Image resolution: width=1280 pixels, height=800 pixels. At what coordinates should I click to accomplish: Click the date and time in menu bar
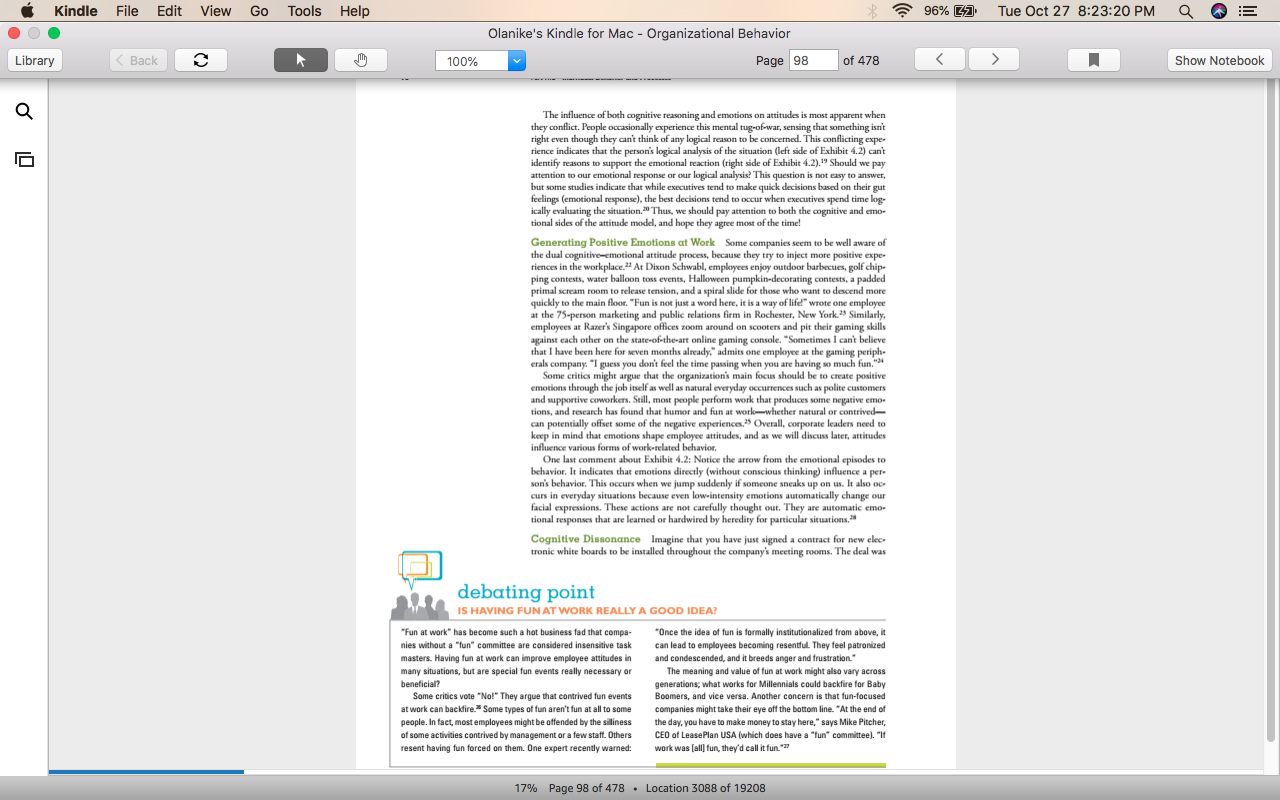[x=1076, y=11]
